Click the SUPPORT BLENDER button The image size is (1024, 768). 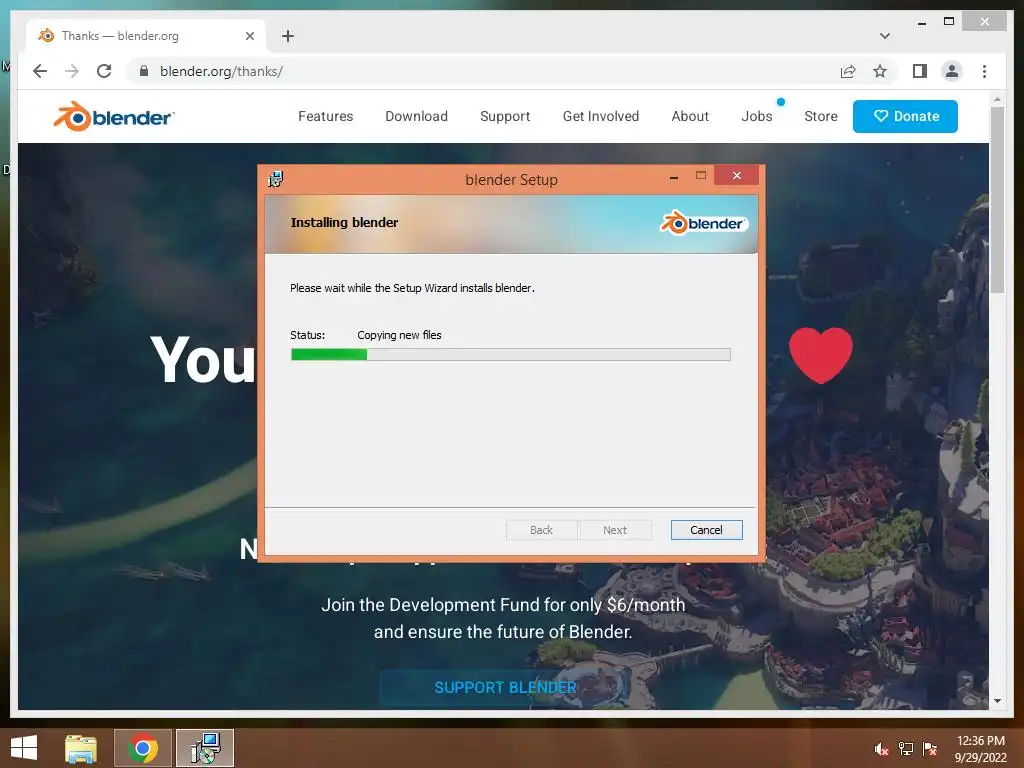click(x=505, y=687)
